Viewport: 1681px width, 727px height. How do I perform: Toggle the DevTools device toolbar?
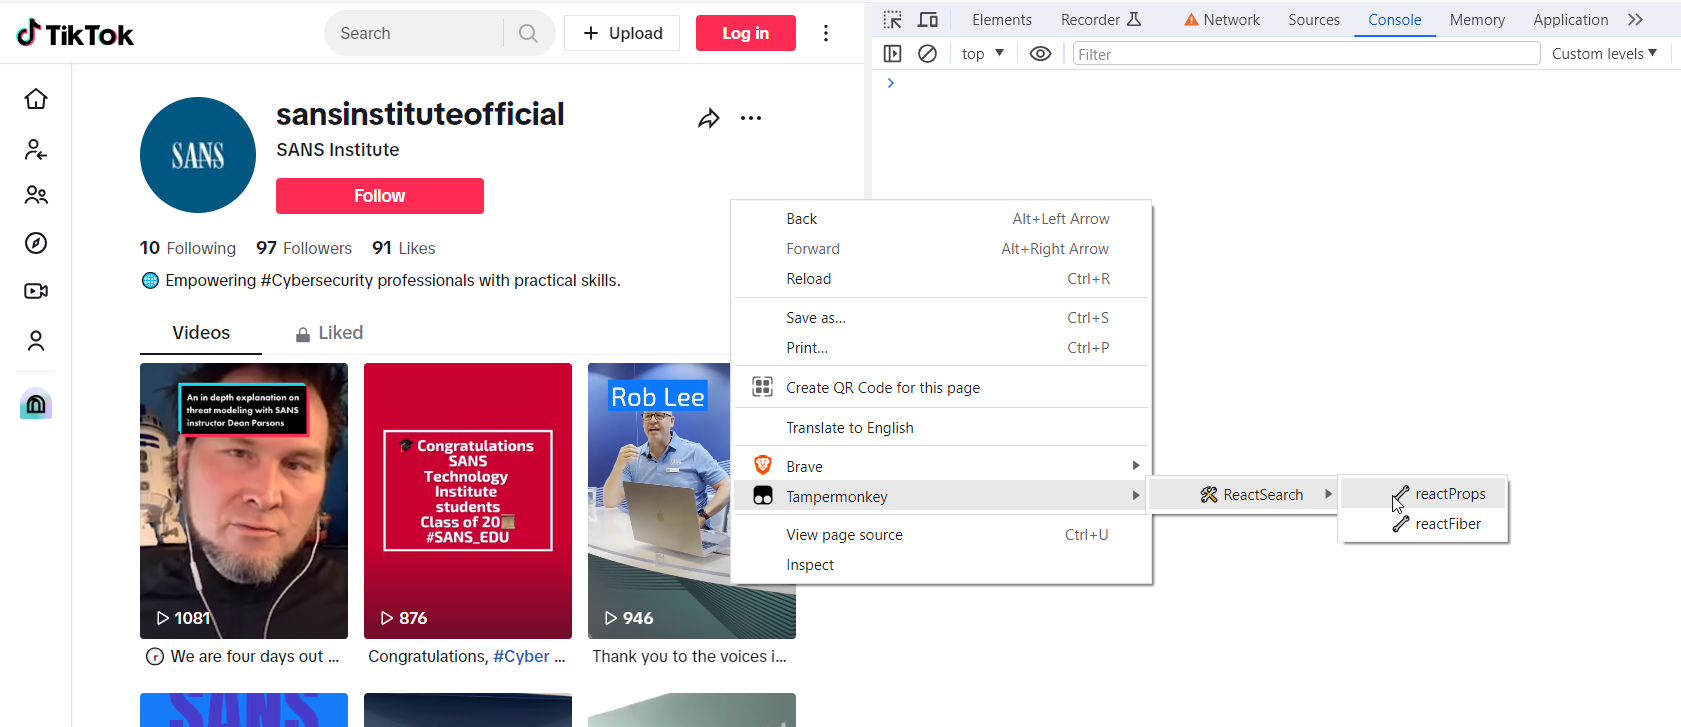click(x=928, y=20)
